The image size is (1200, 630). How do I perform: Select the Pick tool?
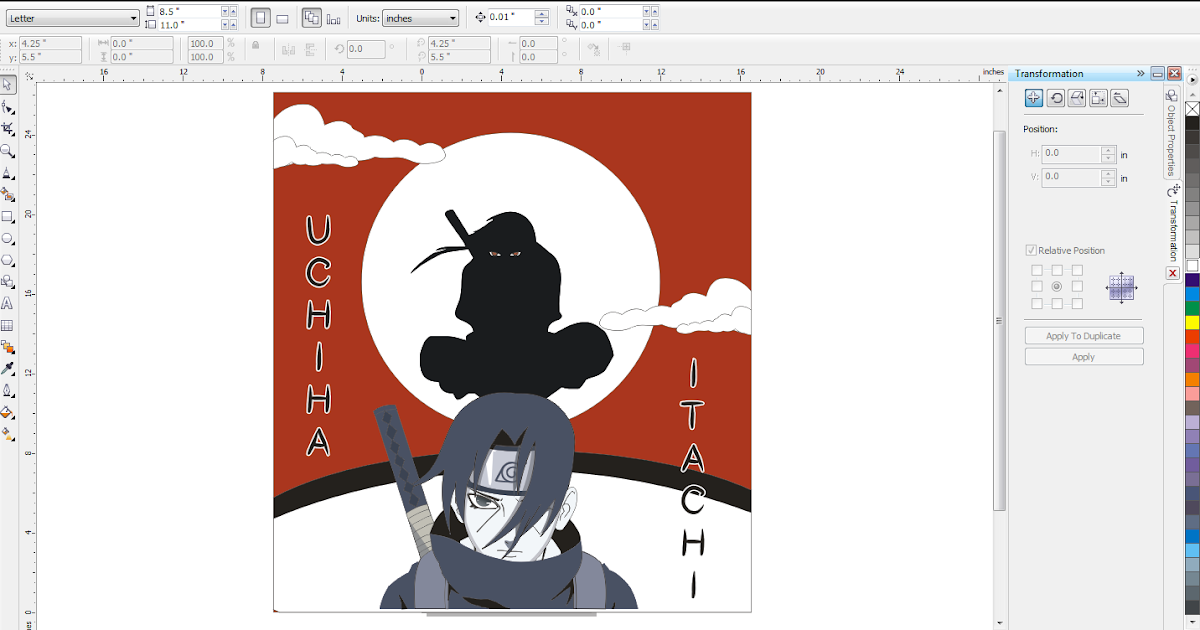click(8, 86)
